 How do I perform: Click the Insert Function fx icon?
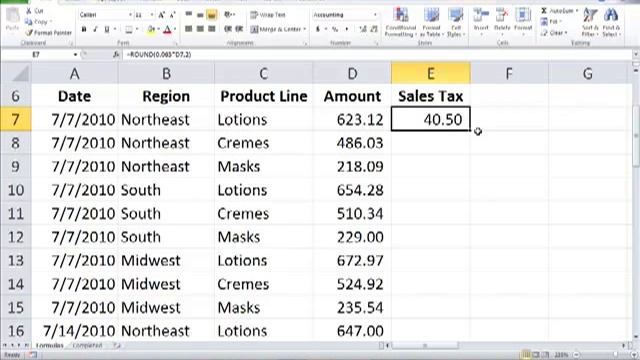click(116, 54)
